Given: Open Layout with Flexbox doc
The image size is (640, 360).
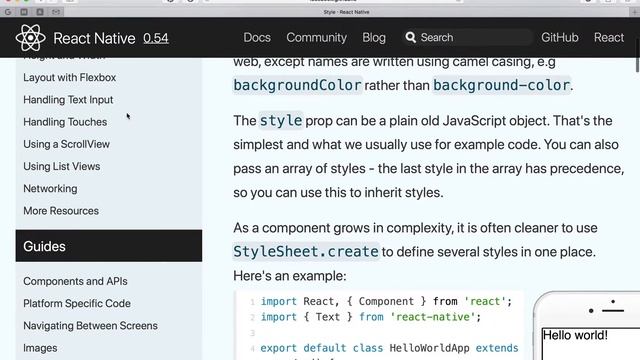Looking at the screenshot, I should pos(70,78).
